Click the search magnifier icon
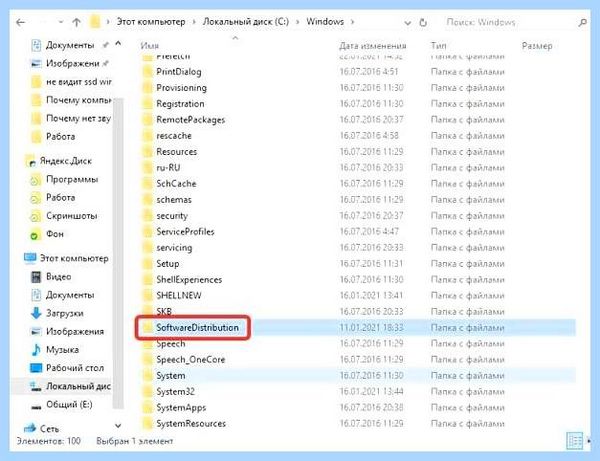 click(582, 23)
